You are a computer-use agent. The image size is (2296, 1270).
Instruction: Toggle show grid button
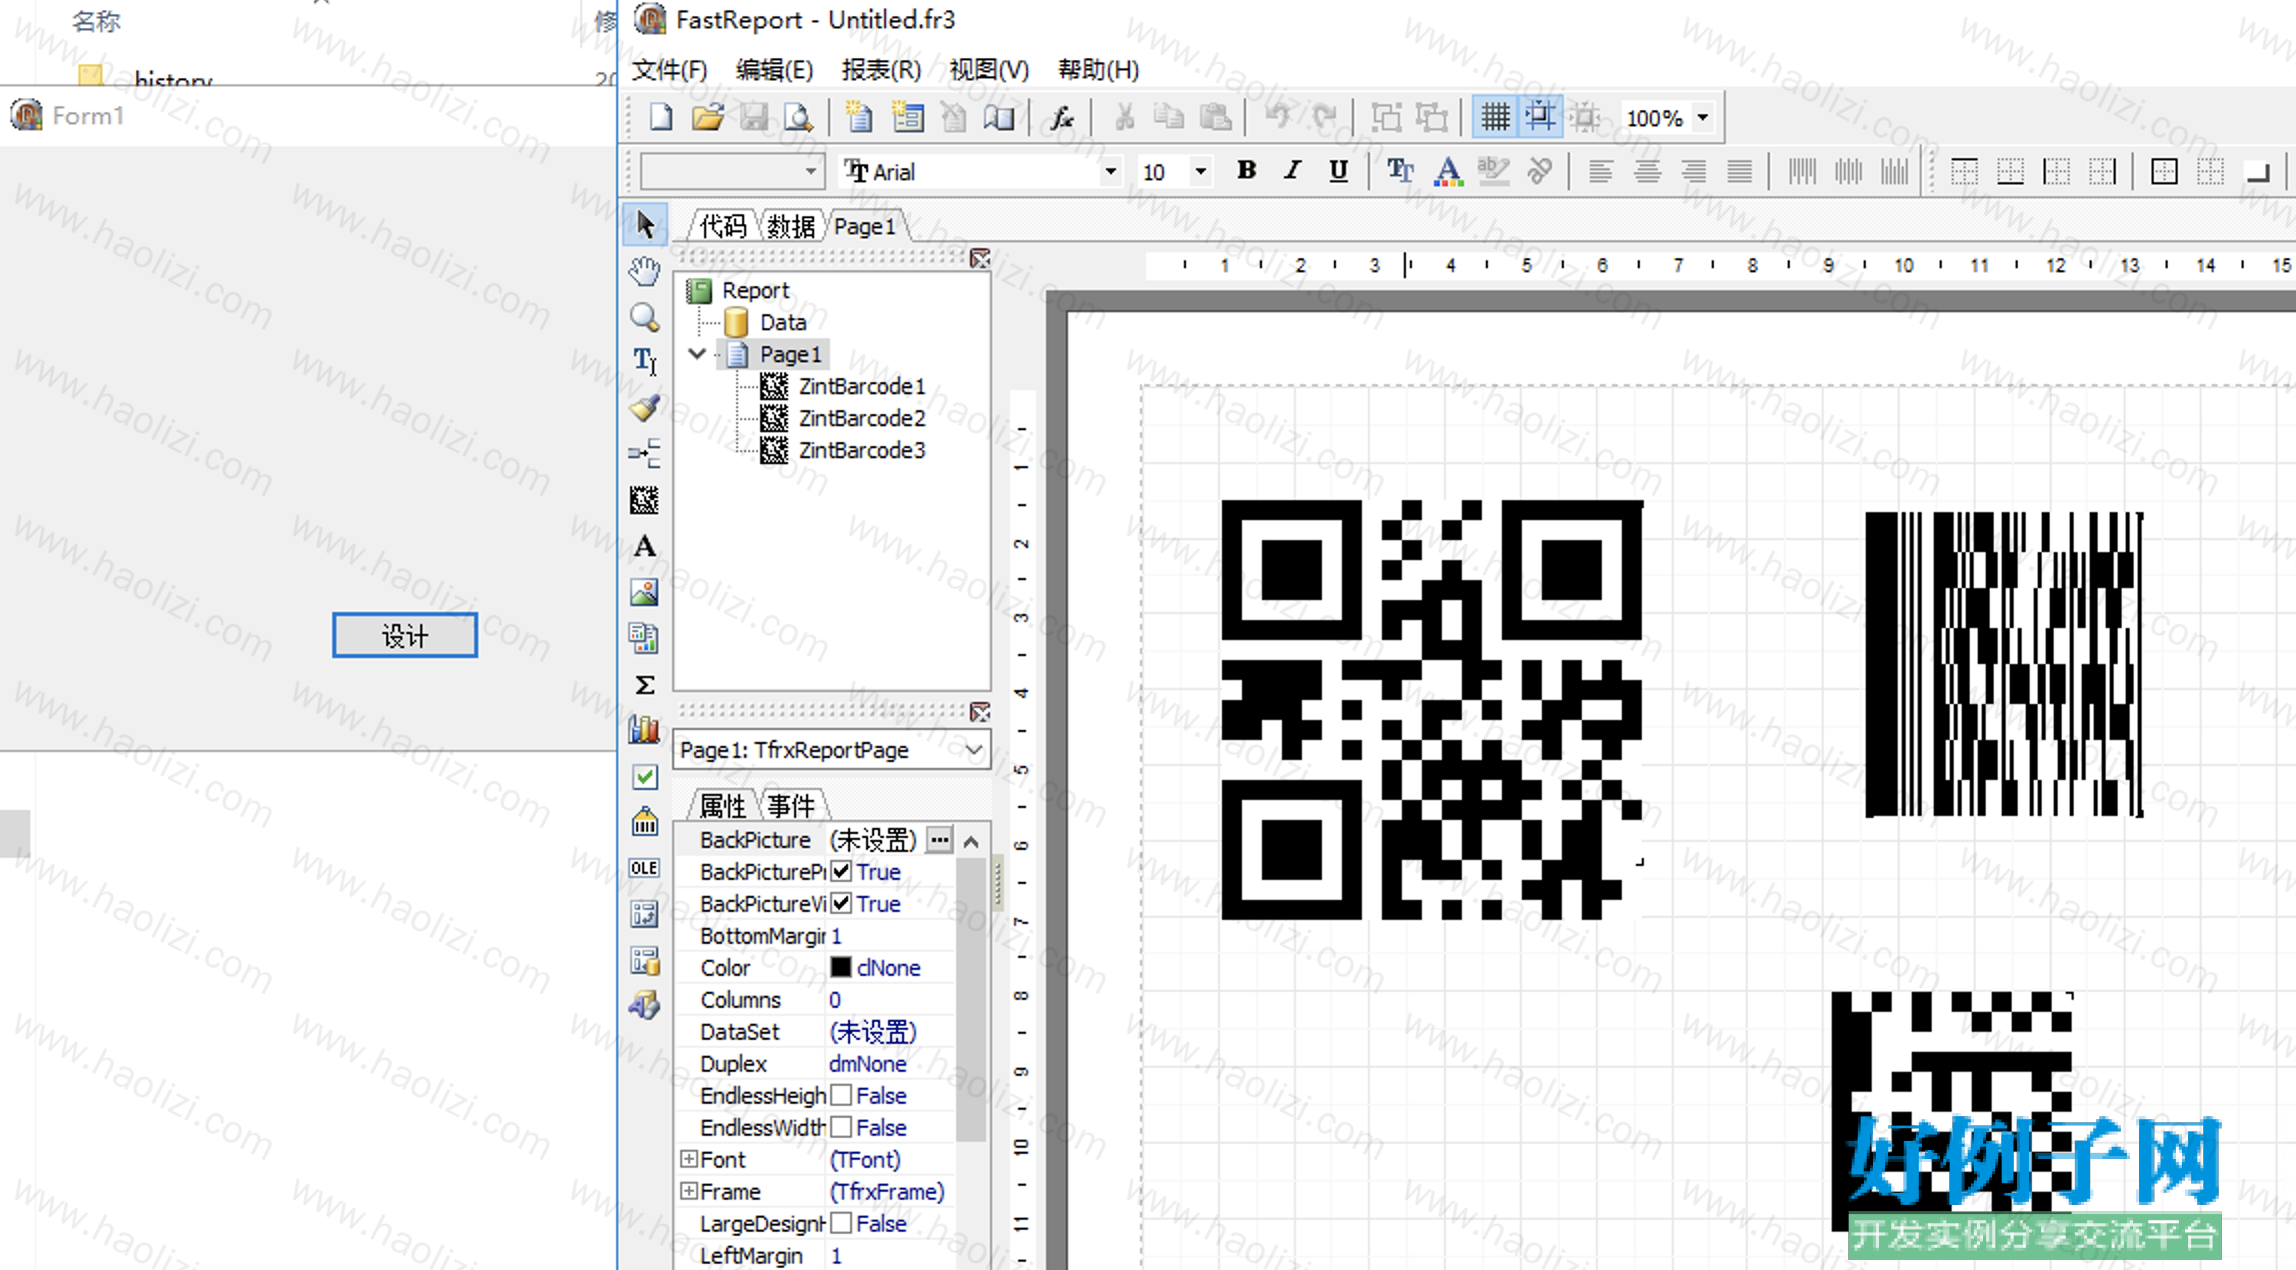coord(1495,118)
